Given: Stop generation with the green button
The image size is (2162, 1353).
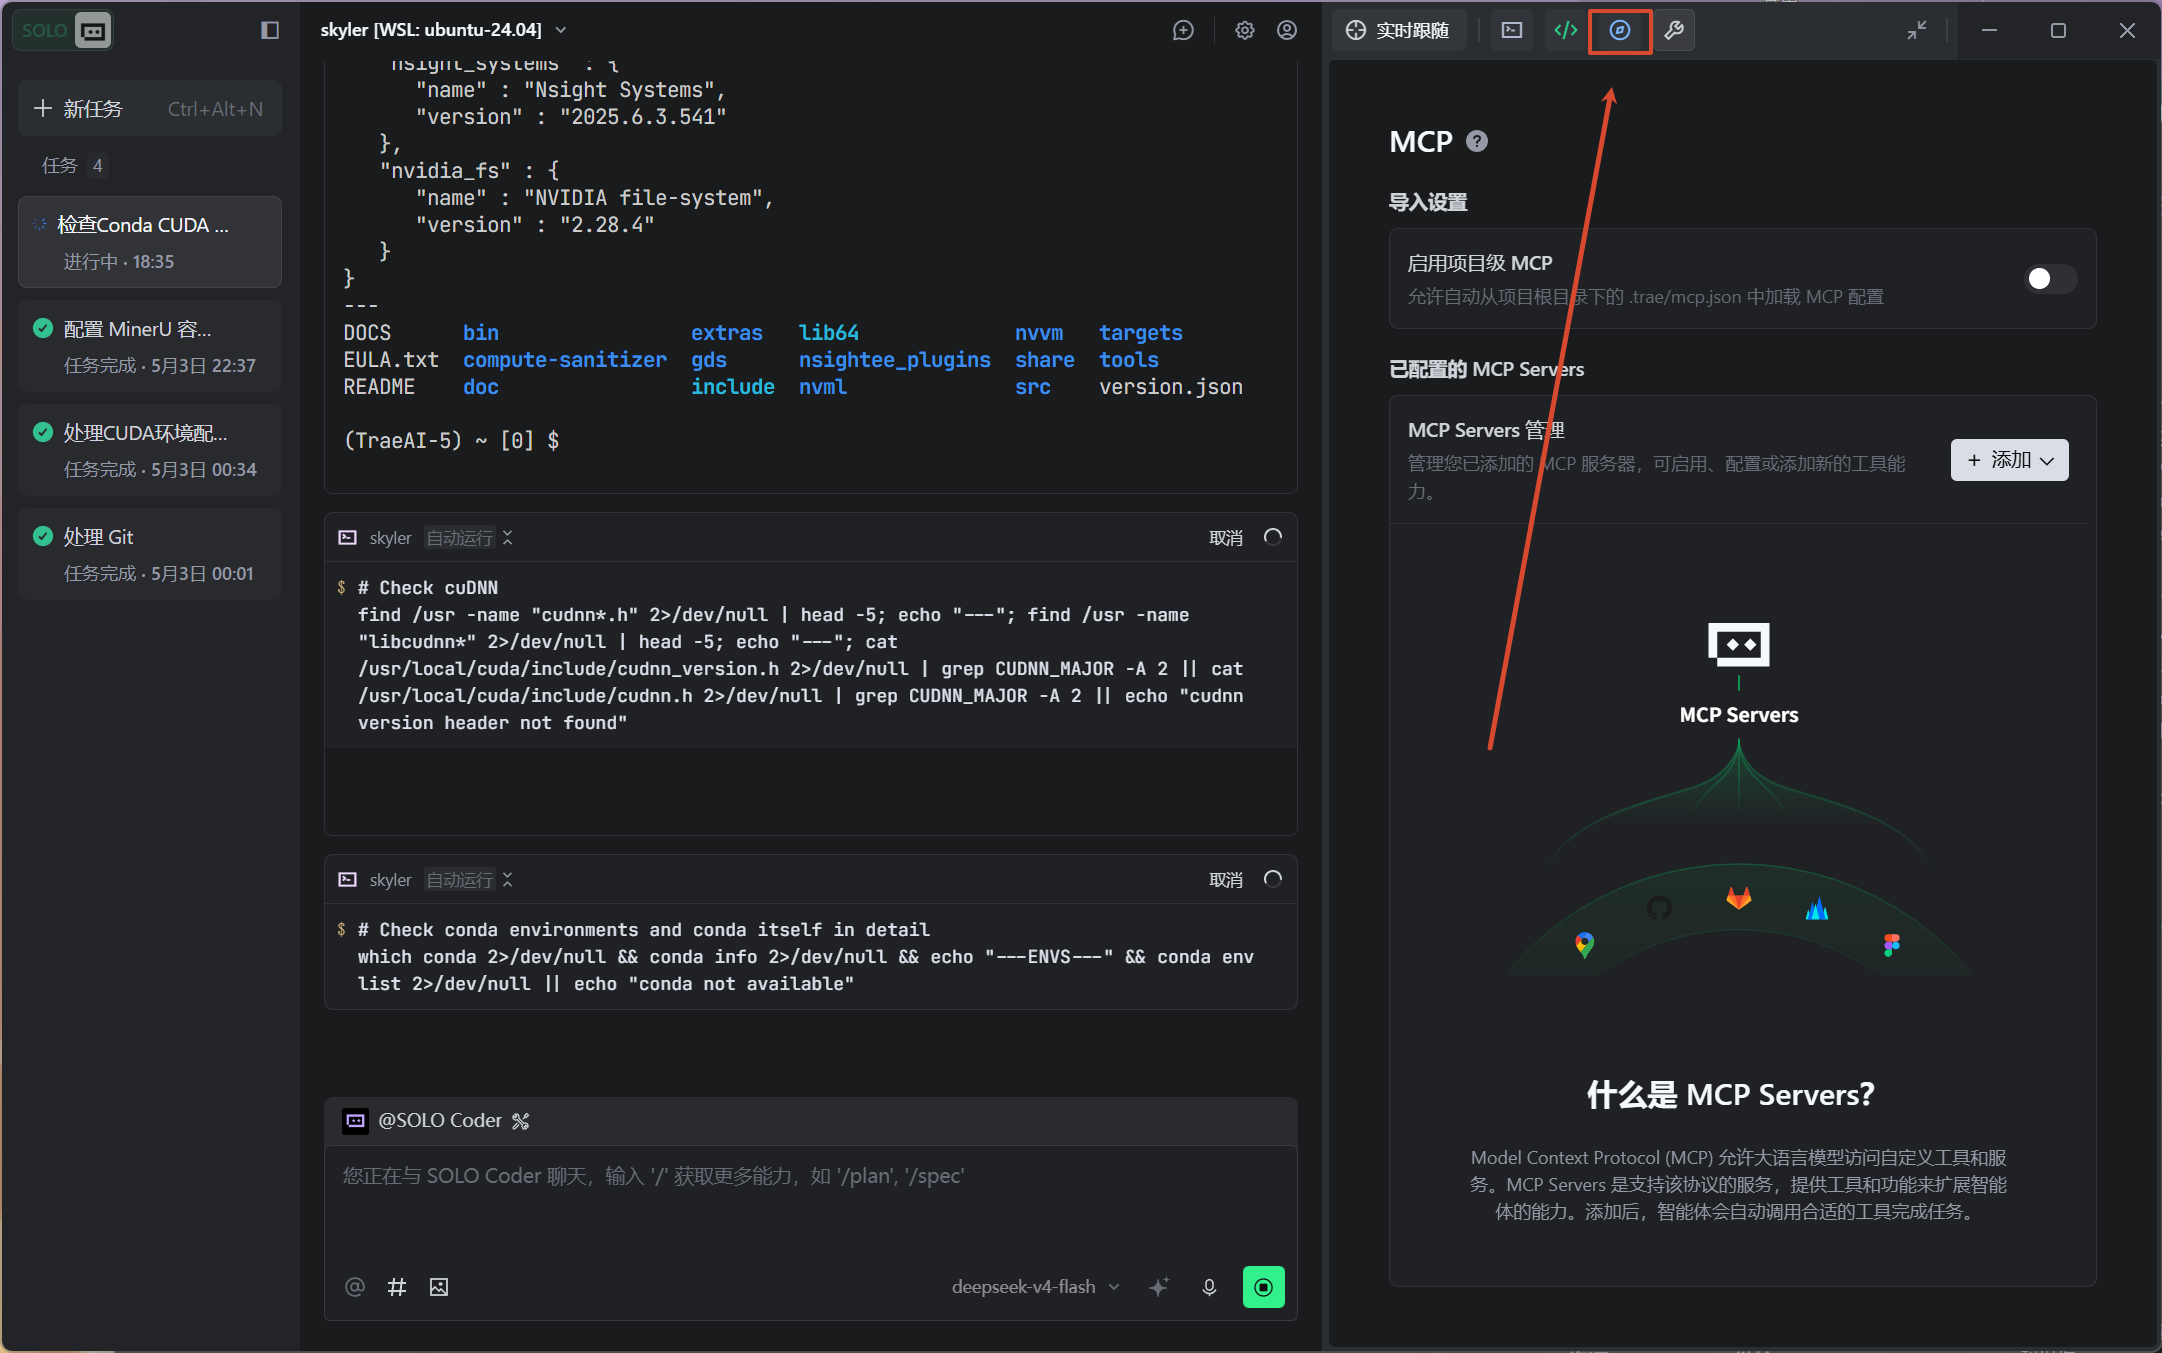Looking at the screenshot, I should (x=1264, y=1287).
